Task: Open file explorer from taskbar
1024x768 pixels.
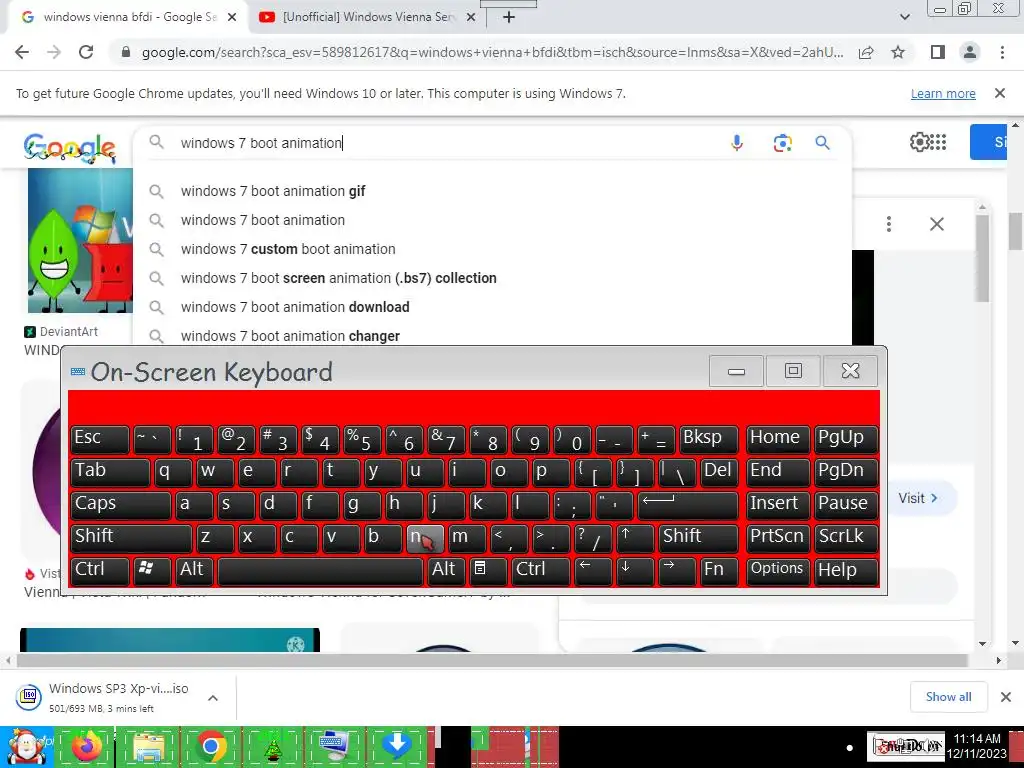Action: coord(148,747)
